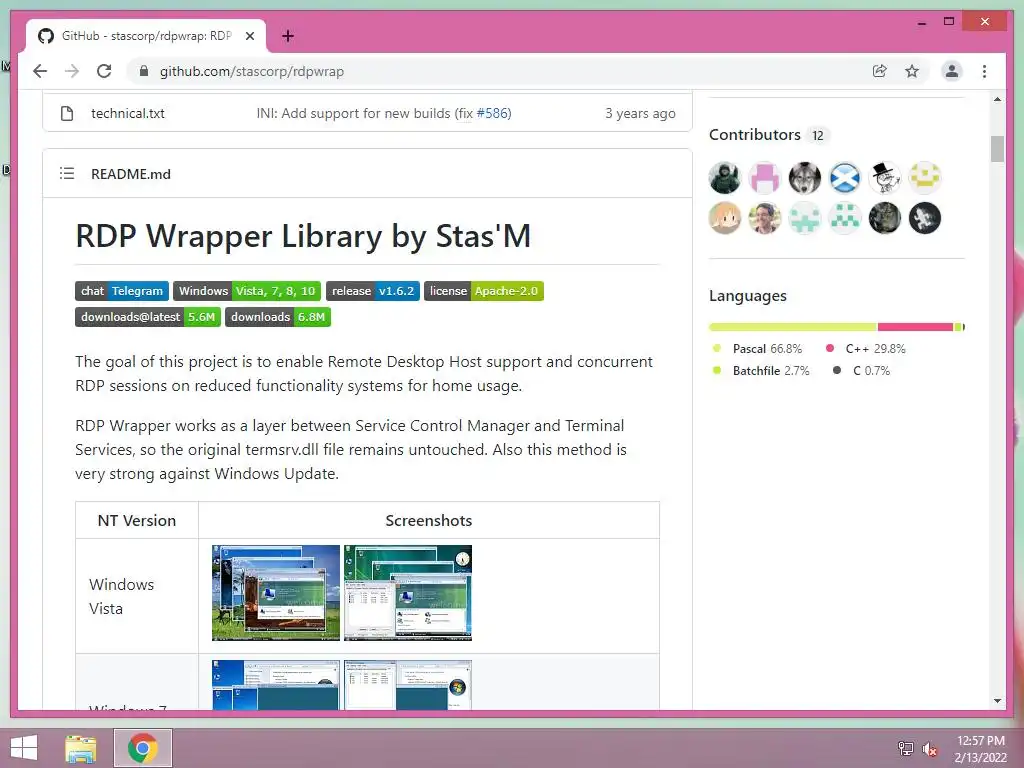The image size is (1024, 768).
Task: Click the dark round photo contributor avatar
Action: [x=885, y=217]
